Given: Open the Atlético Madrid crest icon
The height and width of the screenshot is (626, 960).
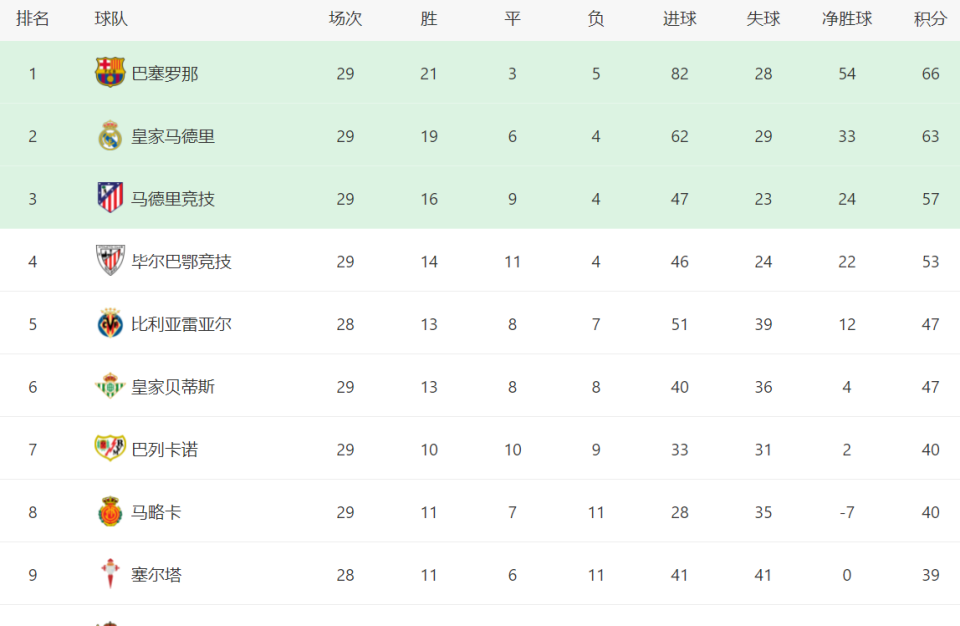Looking at the screenshot, I should (110, 198).
